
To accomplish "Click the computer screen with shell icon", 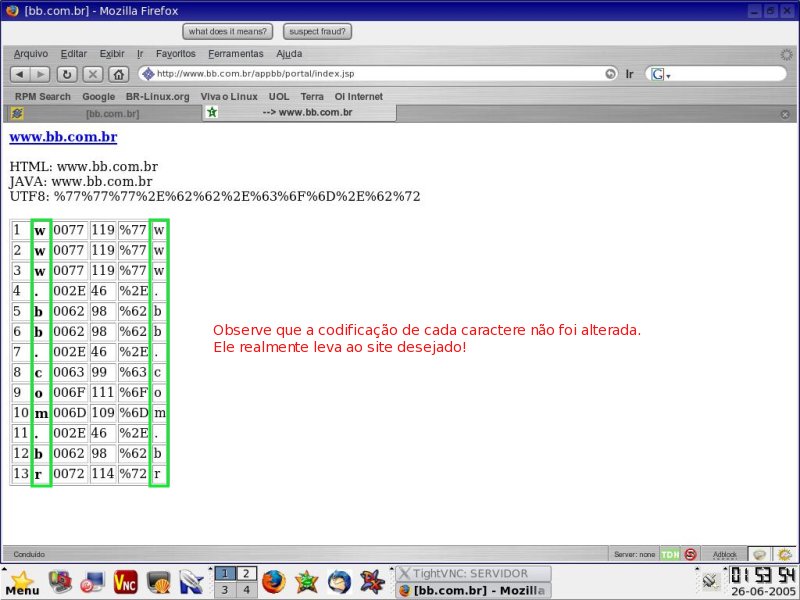I will click(x=158, y=582).
